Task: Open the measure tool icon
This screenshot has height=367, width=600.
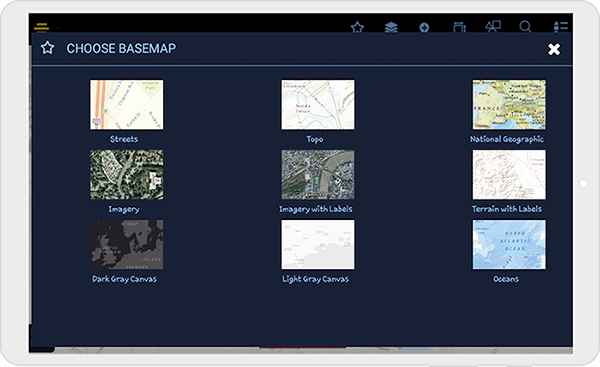Action: click(460, 27)
